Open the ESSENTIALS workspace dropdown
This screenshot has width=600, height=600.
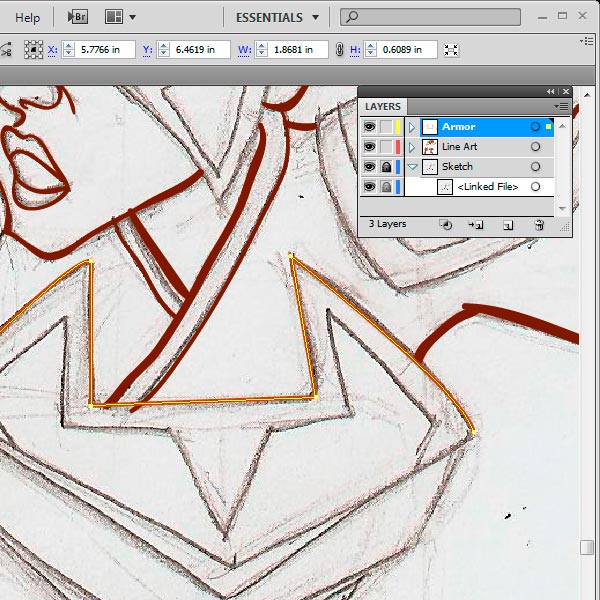(x=277, y=17)
